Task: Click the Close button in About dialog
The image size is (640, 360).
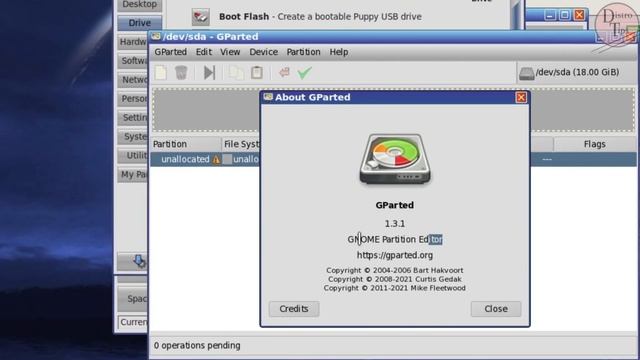Action: pos(496,309)
